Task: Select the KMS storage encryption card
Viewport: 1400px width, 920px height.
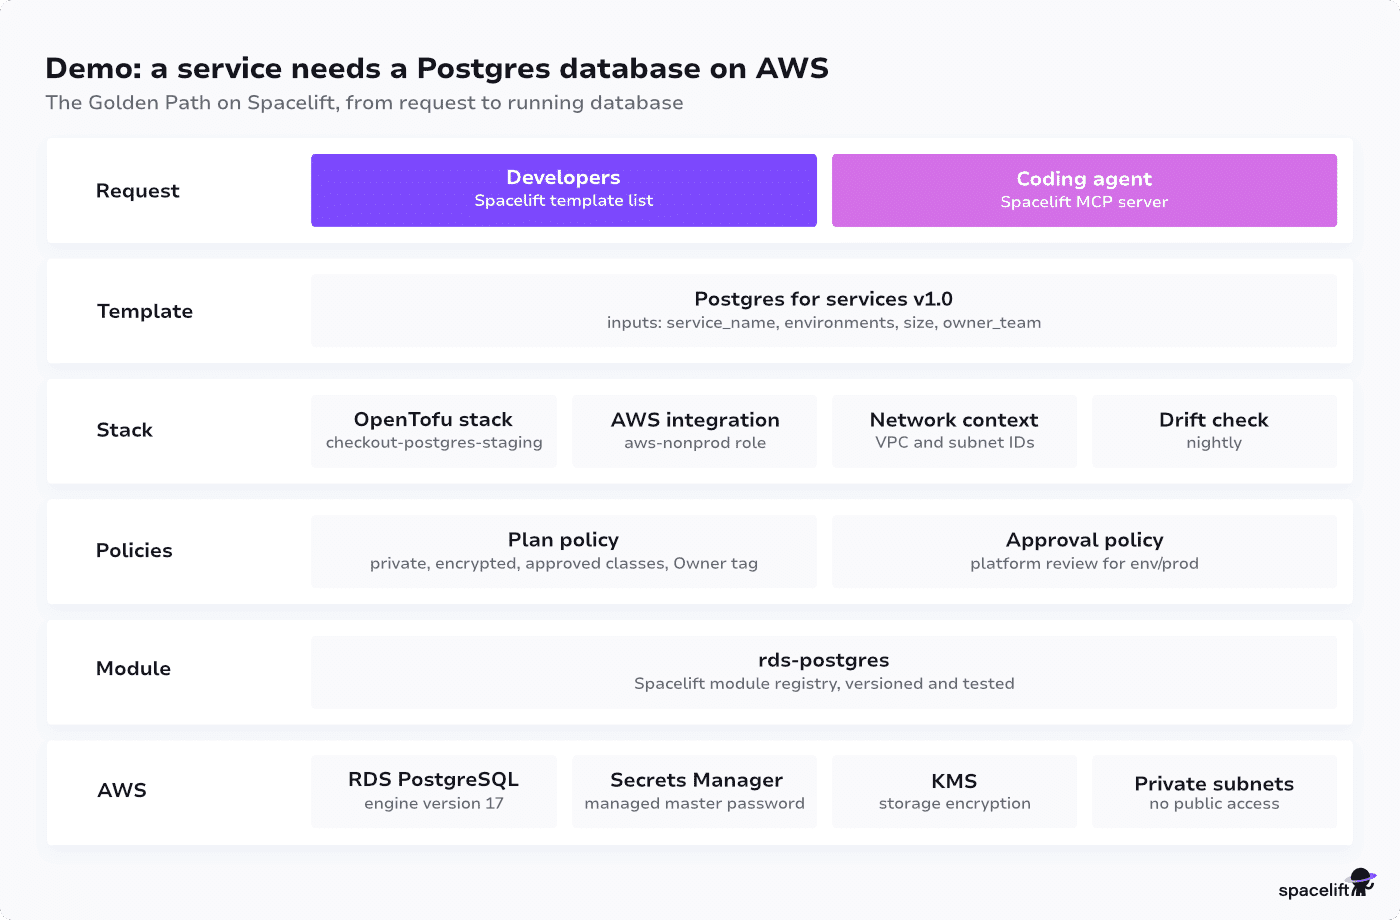Action: pos(954,792)
